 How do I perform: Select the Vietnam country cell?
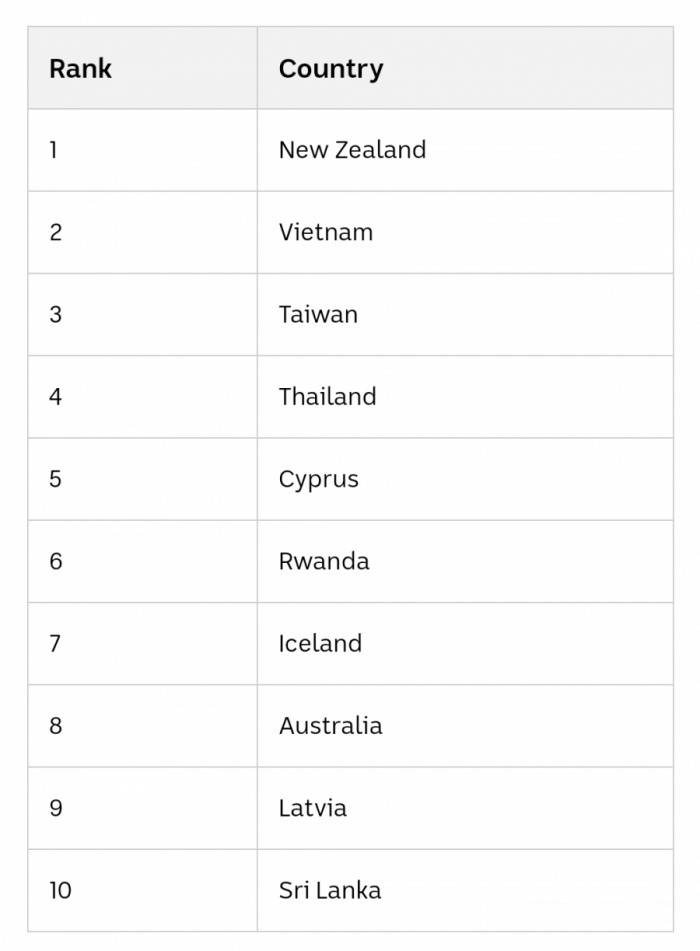coord(326,232)
